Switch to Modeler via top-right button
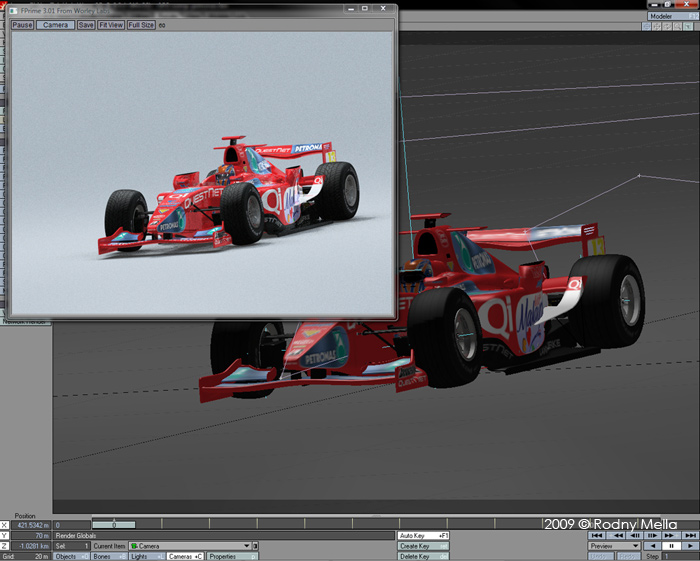Viewport: 700px width, 561px height. 673,16
